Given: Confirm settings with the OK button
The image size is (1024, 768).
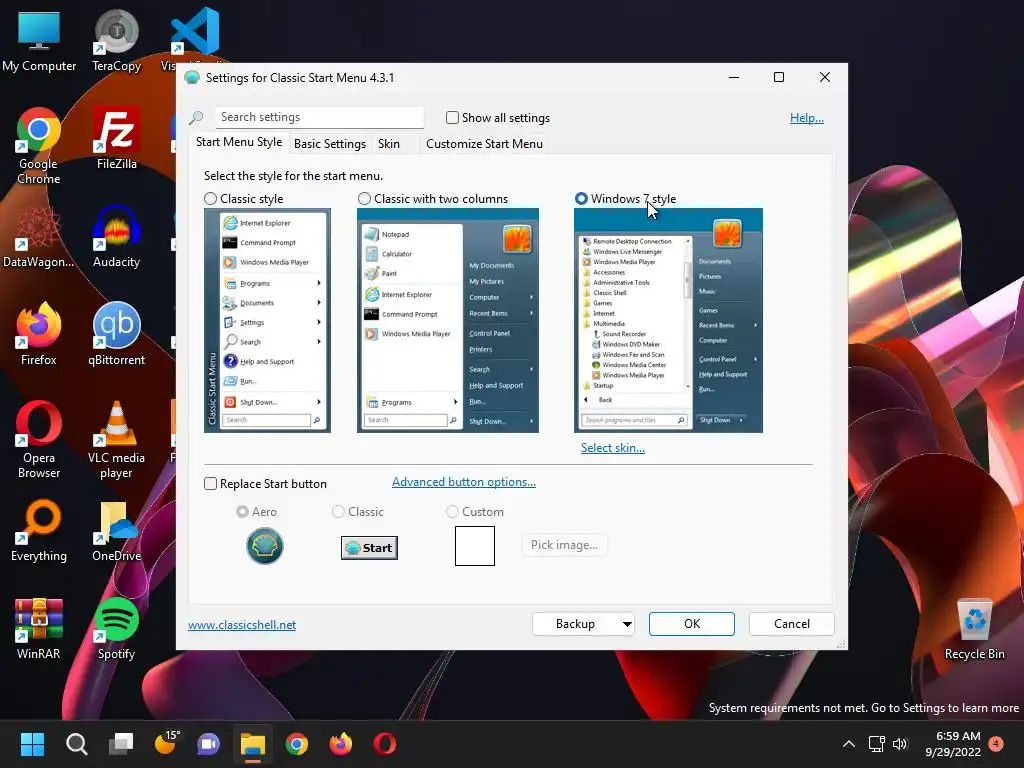Looking at the screenshot, I should click(x=692, y=624).
